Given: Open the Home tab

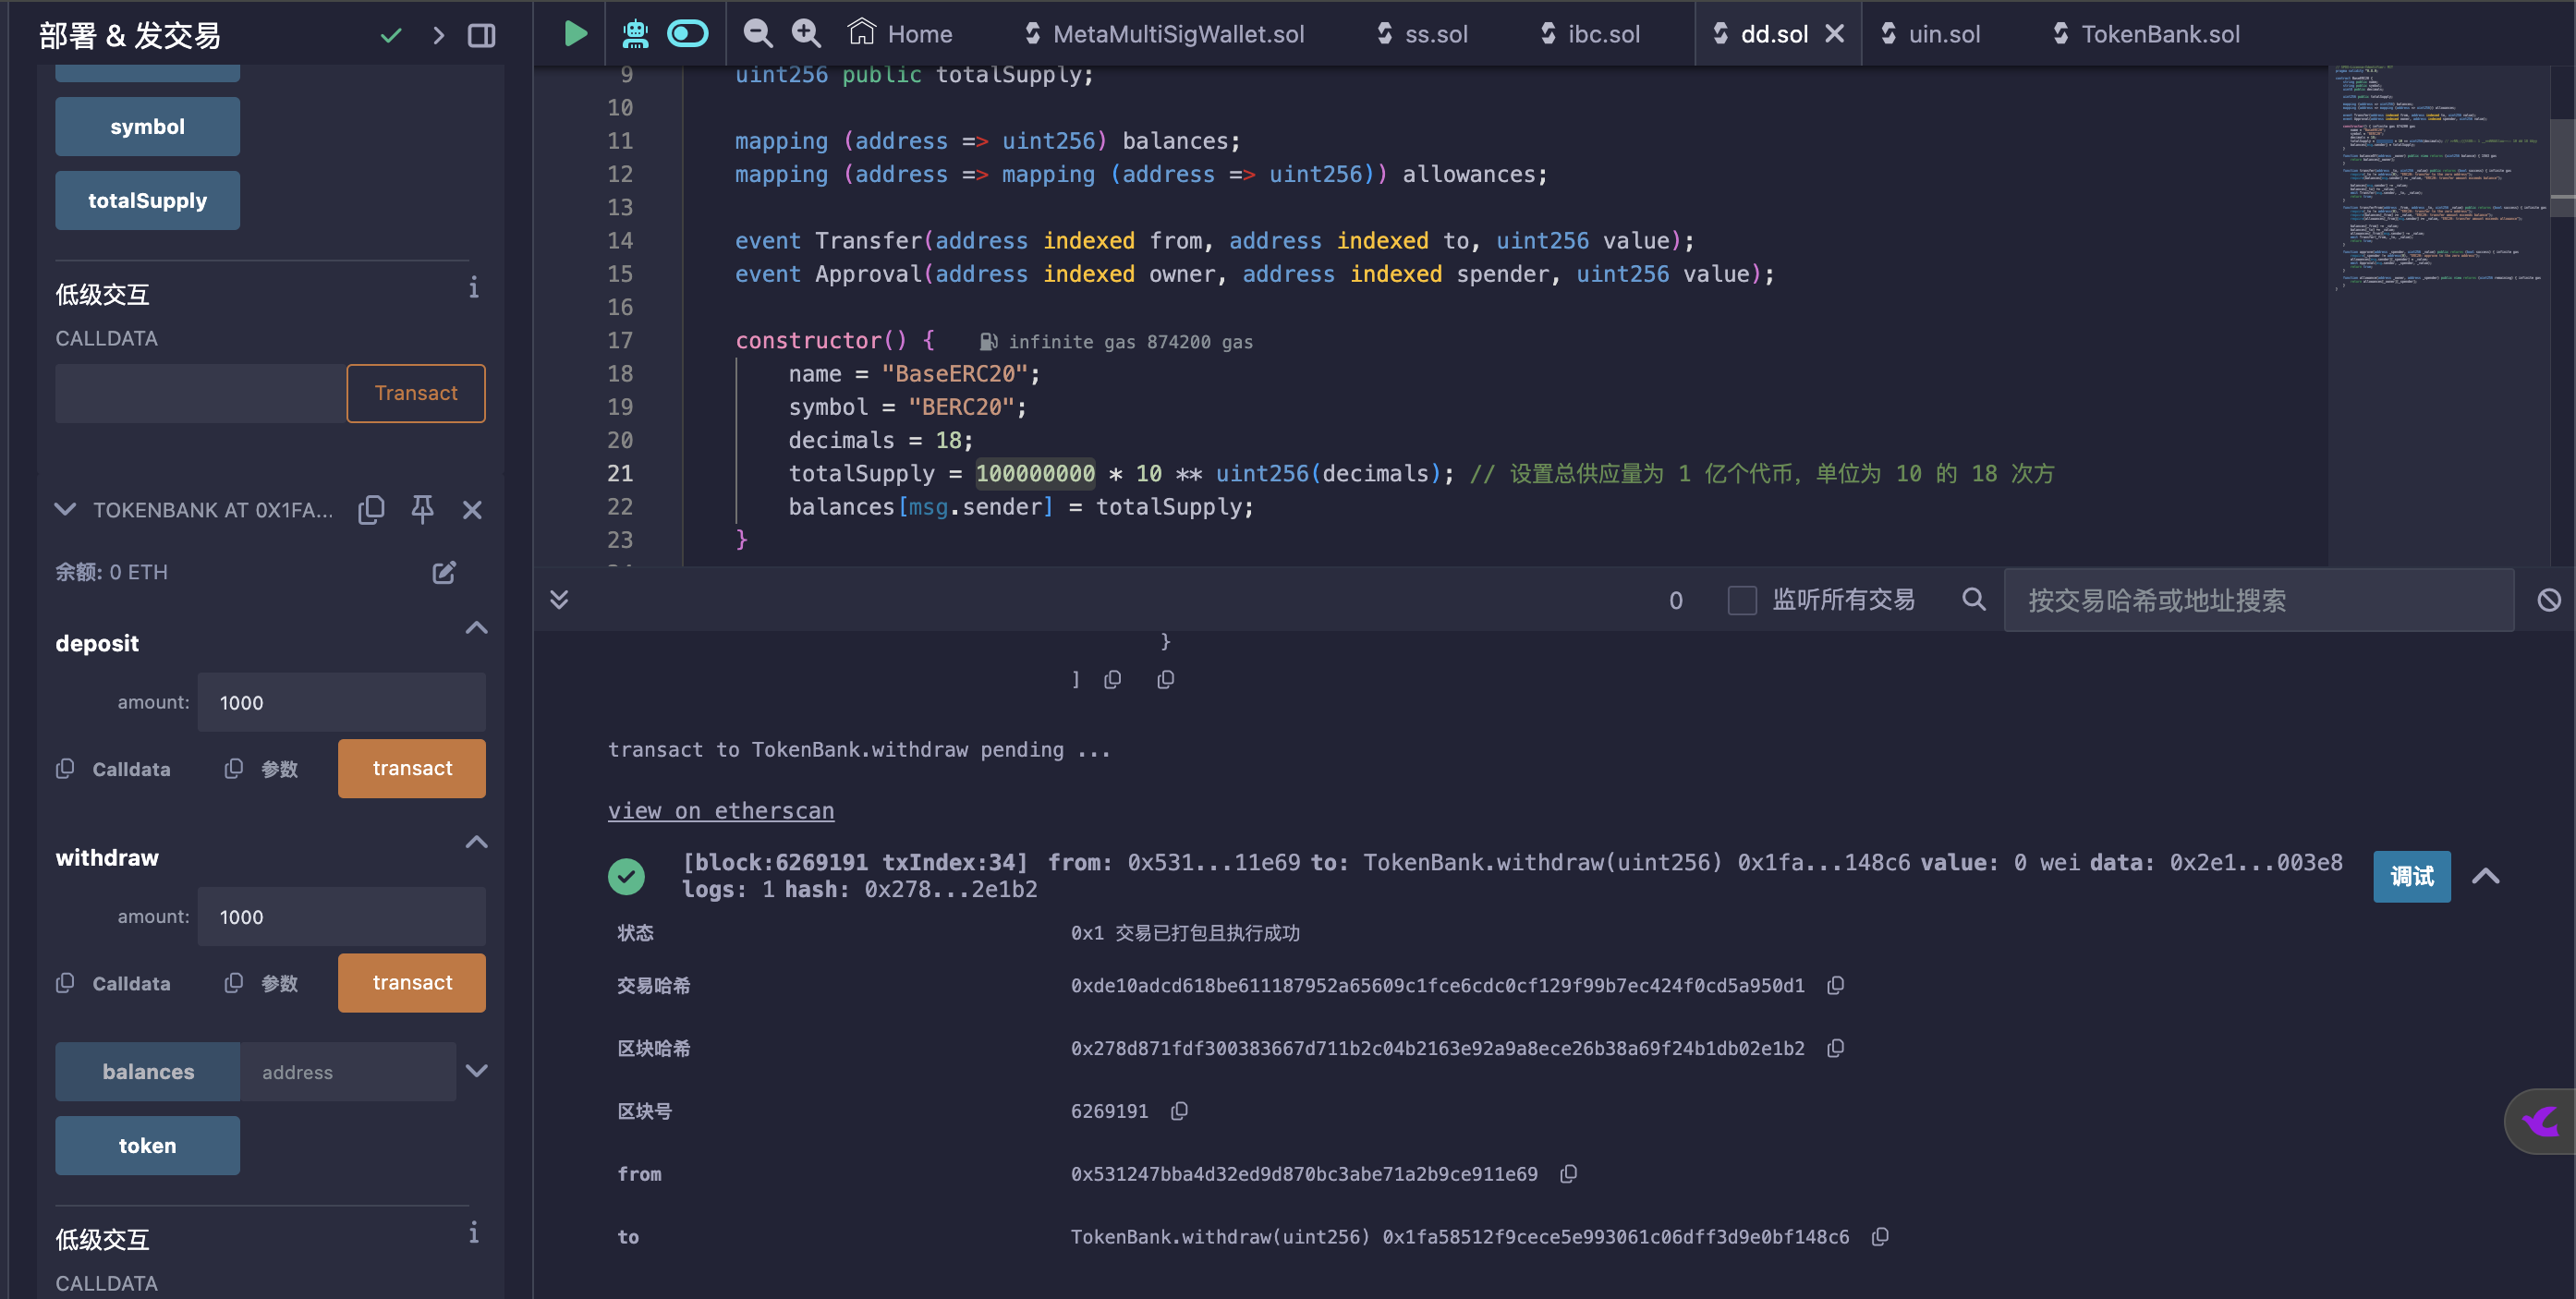Looking at the screenshot, I should (x=900, y=33).
